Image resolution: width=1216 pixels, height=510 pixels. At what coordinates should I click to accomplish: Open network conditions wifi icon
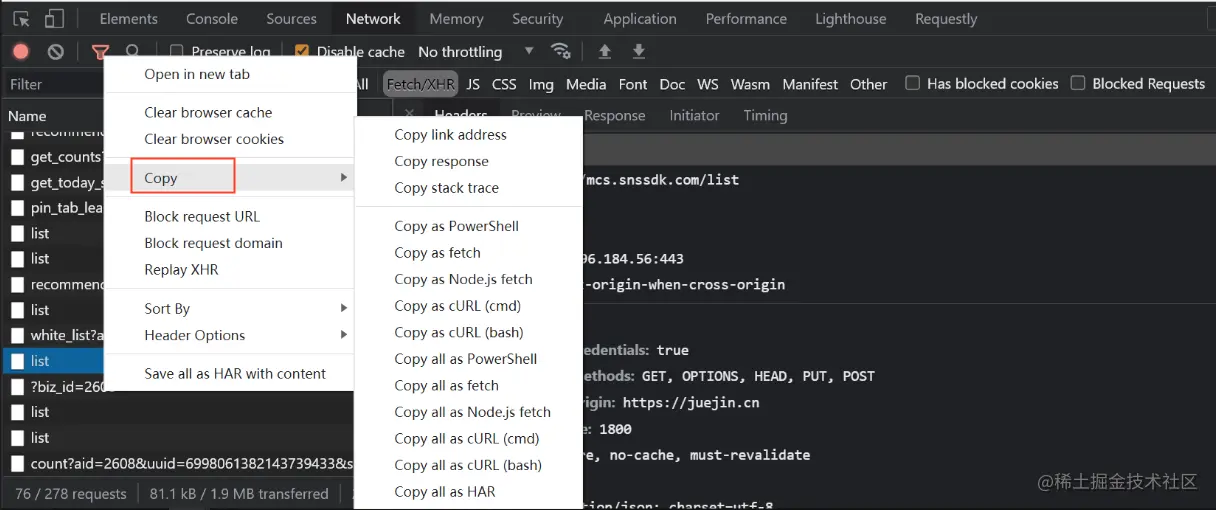pyautogui.click(x=561, y=52)
